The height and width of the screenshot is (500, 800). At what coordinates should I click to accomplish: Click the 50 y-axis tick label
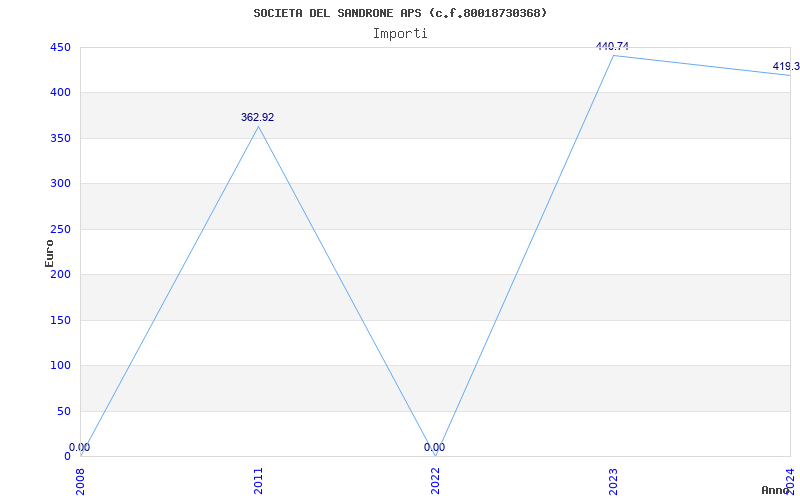[63, 411]
